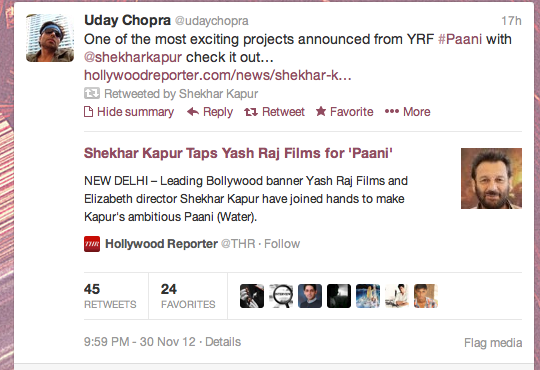Click the Shekhar Kapur article photo
The height and width of the screenshot is (370, 540).
491,178
